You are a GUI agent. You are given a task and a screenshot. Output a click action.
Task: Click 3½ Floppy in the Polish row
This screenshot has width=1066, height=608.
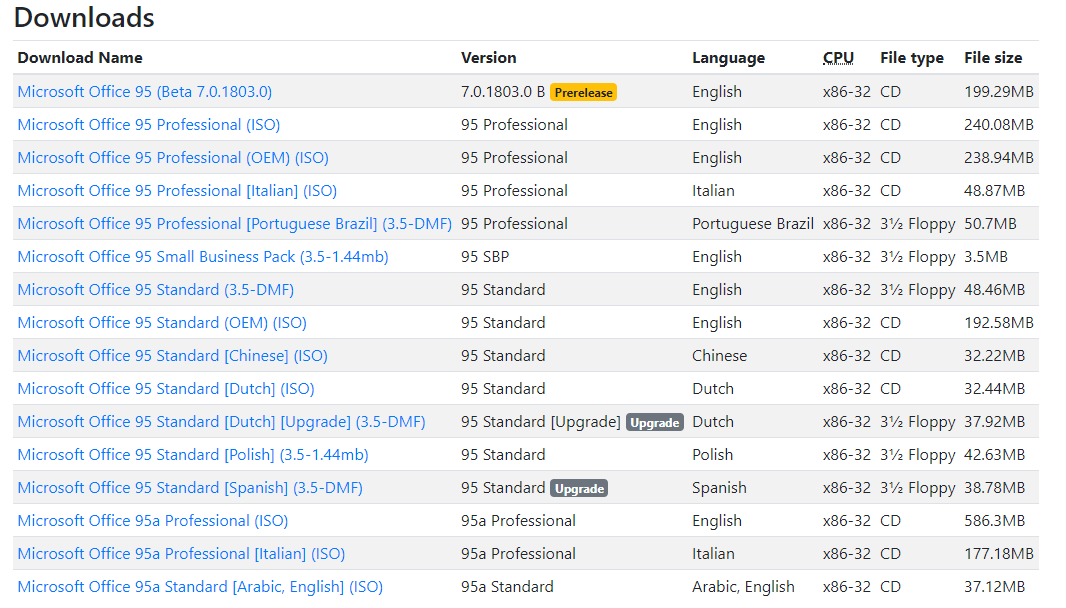918,455
